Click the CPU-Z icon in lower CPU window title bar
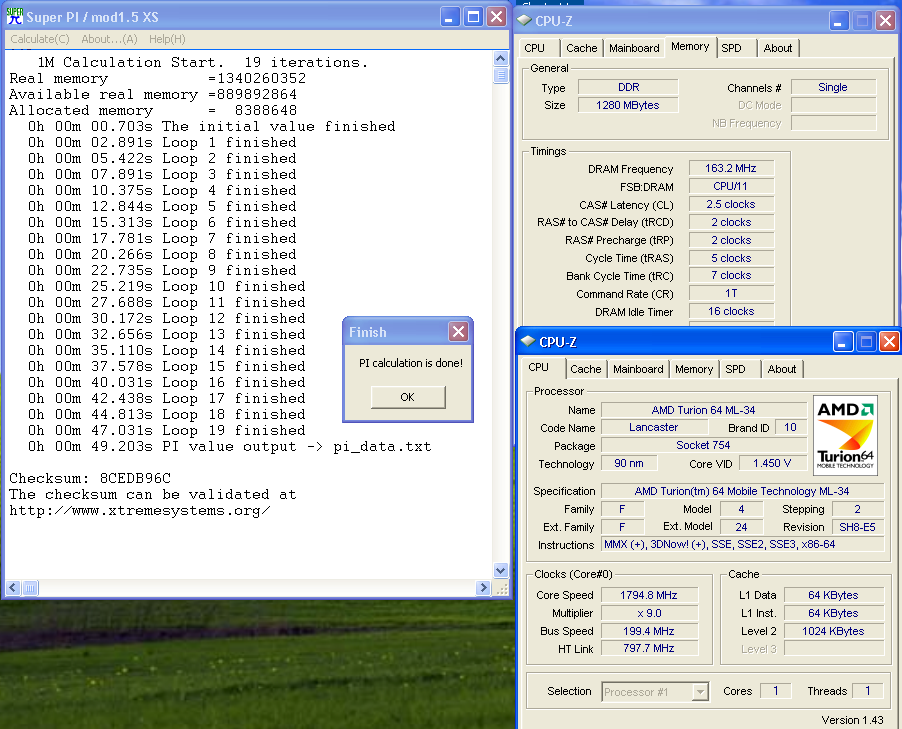The width and height of the screenshot is (902, 729). pyautogui.click(x=528, y=342)
